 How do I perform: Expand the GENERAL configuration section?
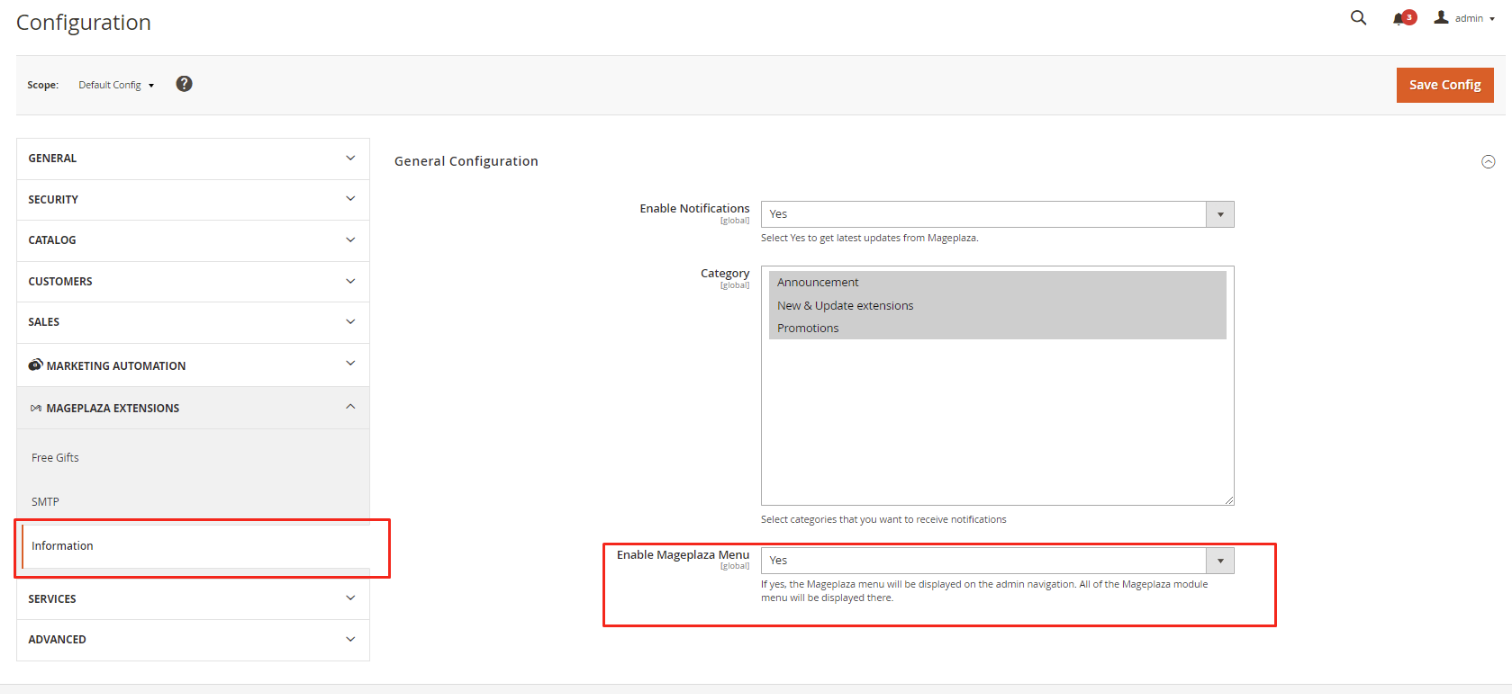click(x=193, y=158)
